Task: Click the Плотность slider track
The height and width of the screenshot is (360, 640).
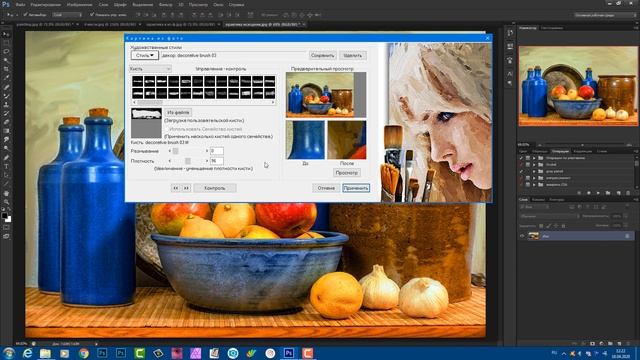Action: pyautogui.click(x=188, y=161)
